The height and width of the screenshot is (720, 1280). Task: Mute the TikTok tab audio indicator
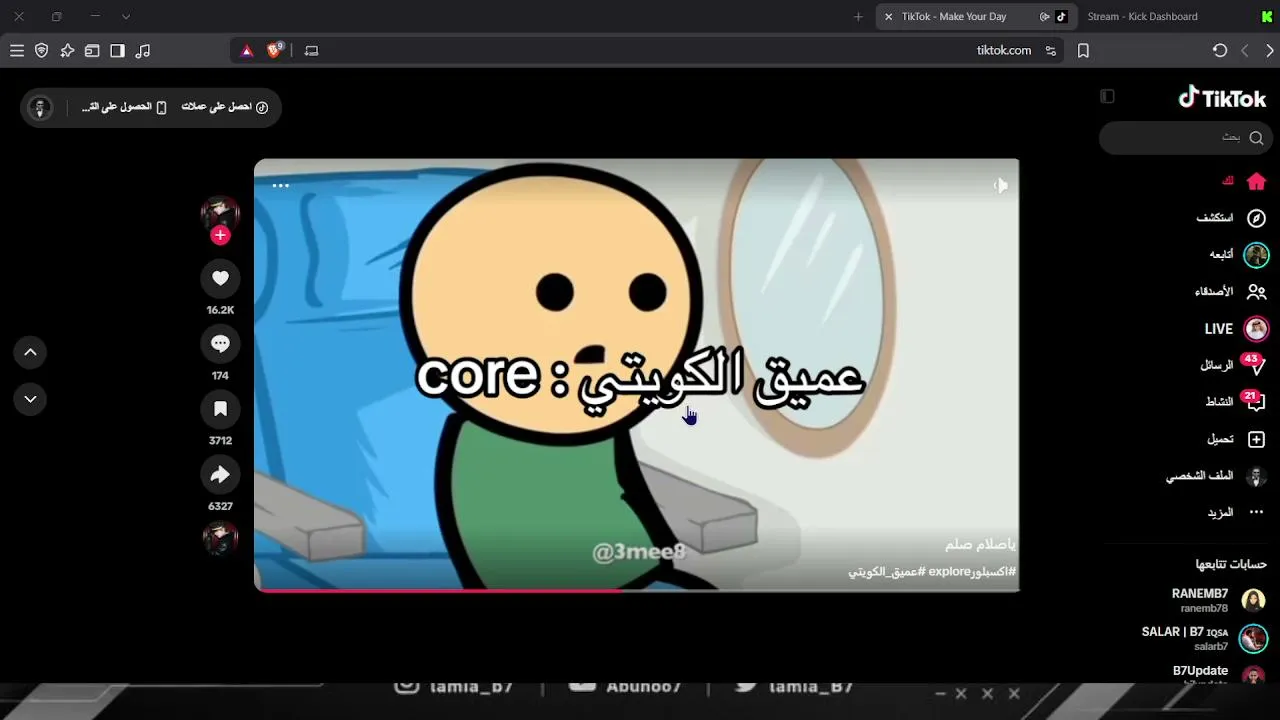tap(1044, 17)
